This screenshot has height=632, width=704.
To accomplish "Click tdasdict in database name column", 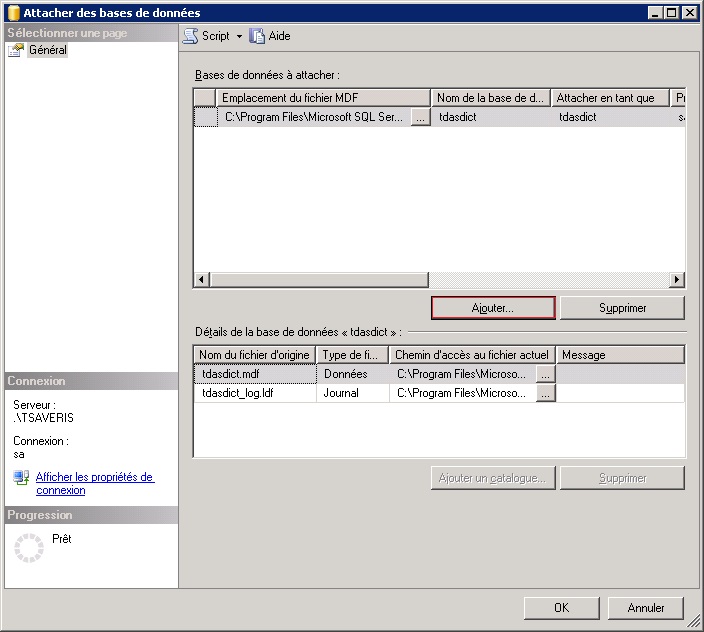I will point(491,117).
